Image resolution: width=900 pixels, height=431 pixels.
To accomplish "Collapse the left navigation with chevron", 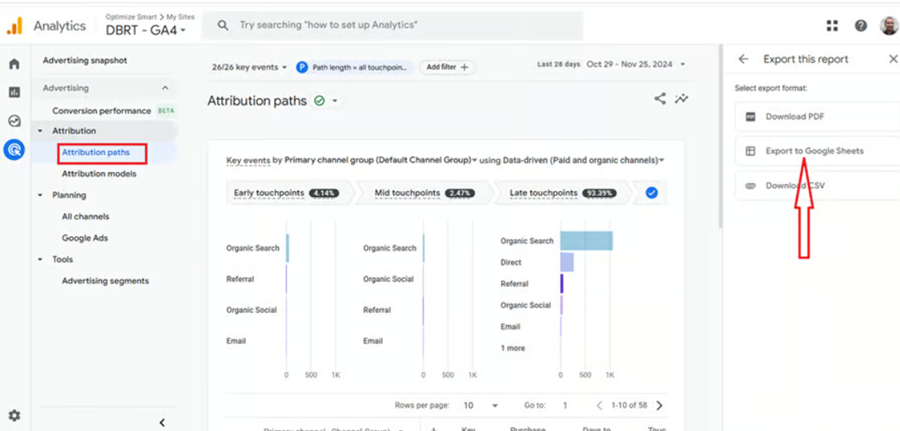I will (x=162, y=422).
